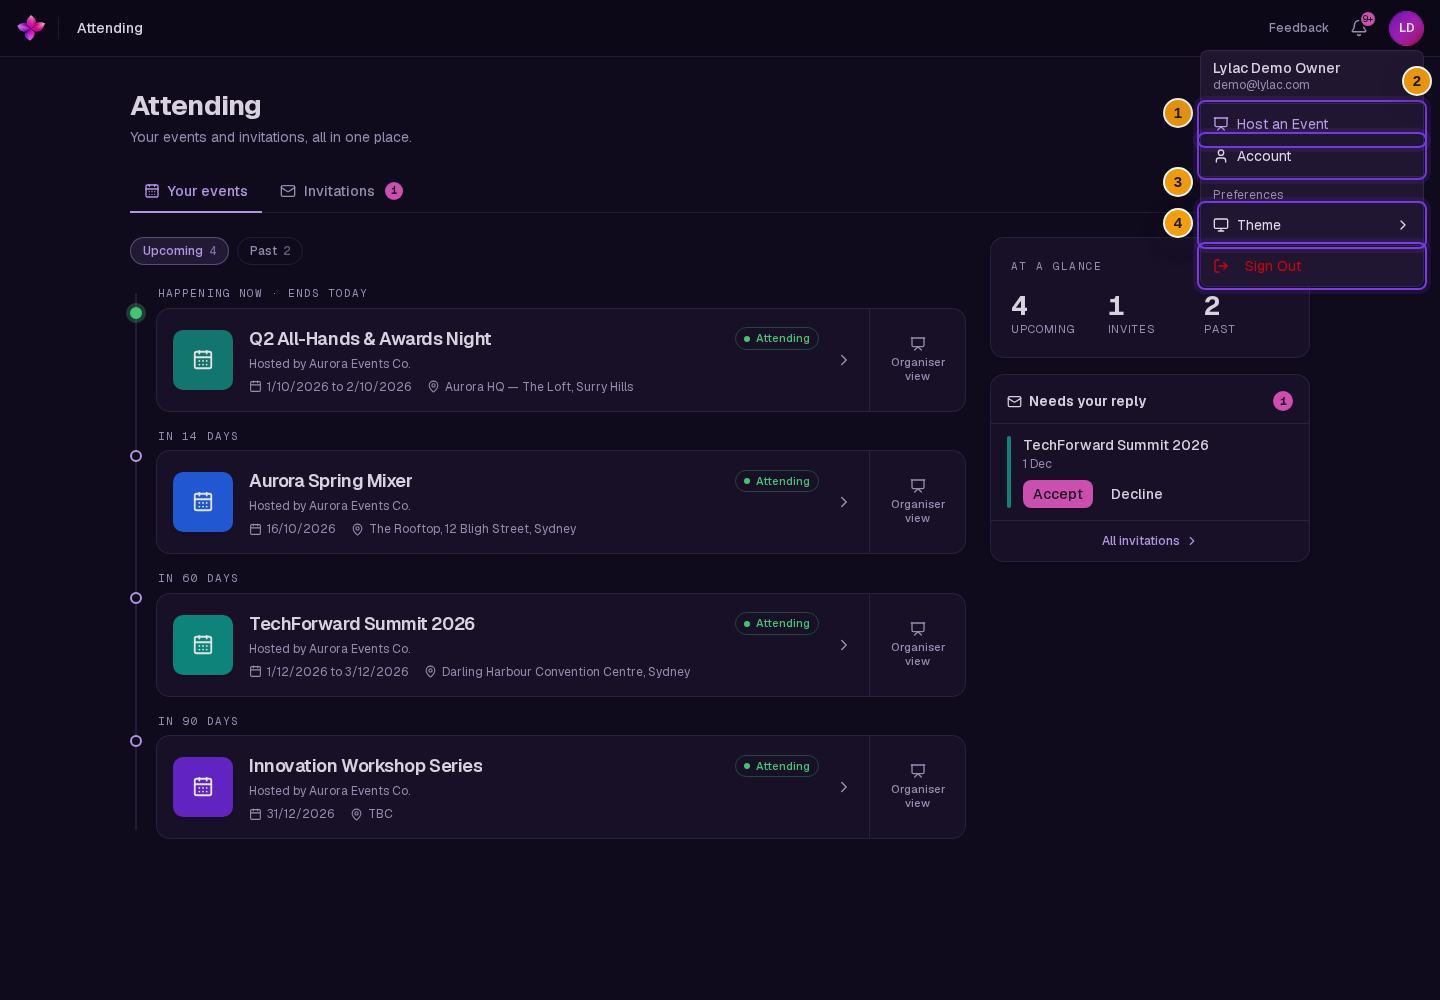Open Aurora Spring Mixer card chevron
The image size is (1440, 1000).
pyautogui.click(x=844, y=502)
